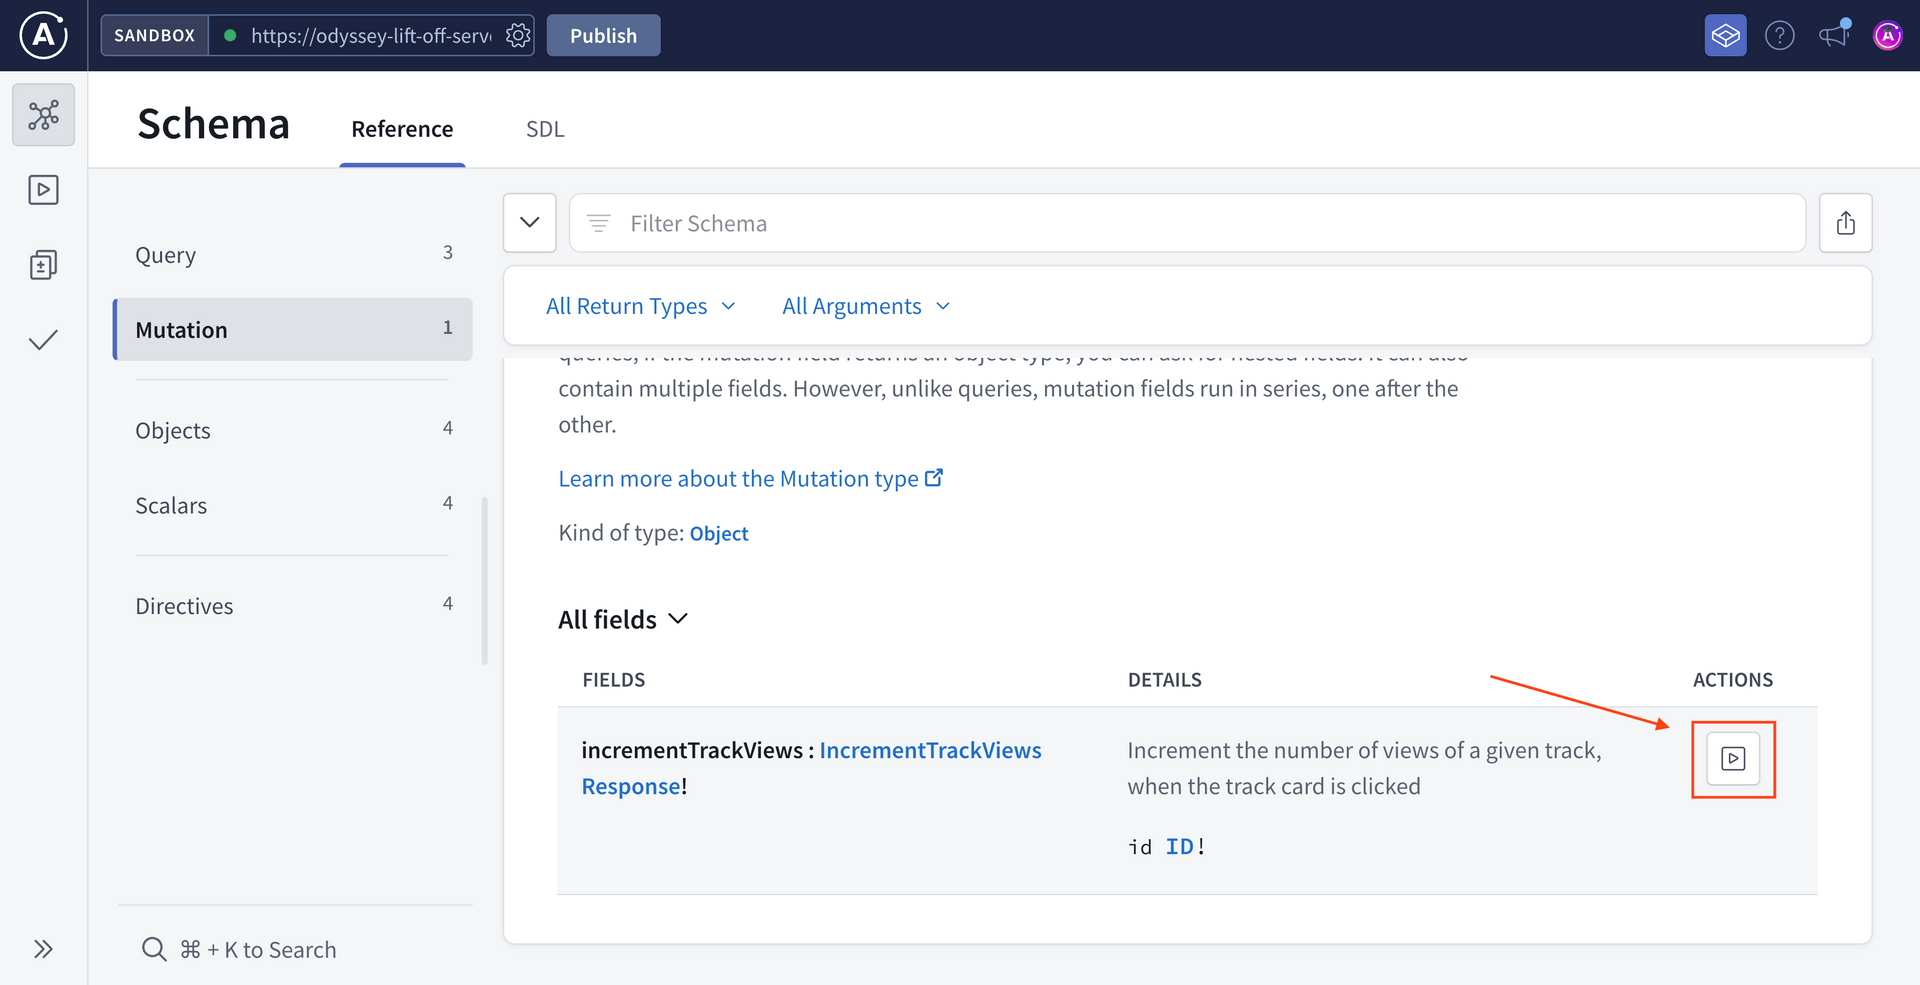Select Query in the schema navigation
Screen dimensions: 1920x985
point(165,255)
